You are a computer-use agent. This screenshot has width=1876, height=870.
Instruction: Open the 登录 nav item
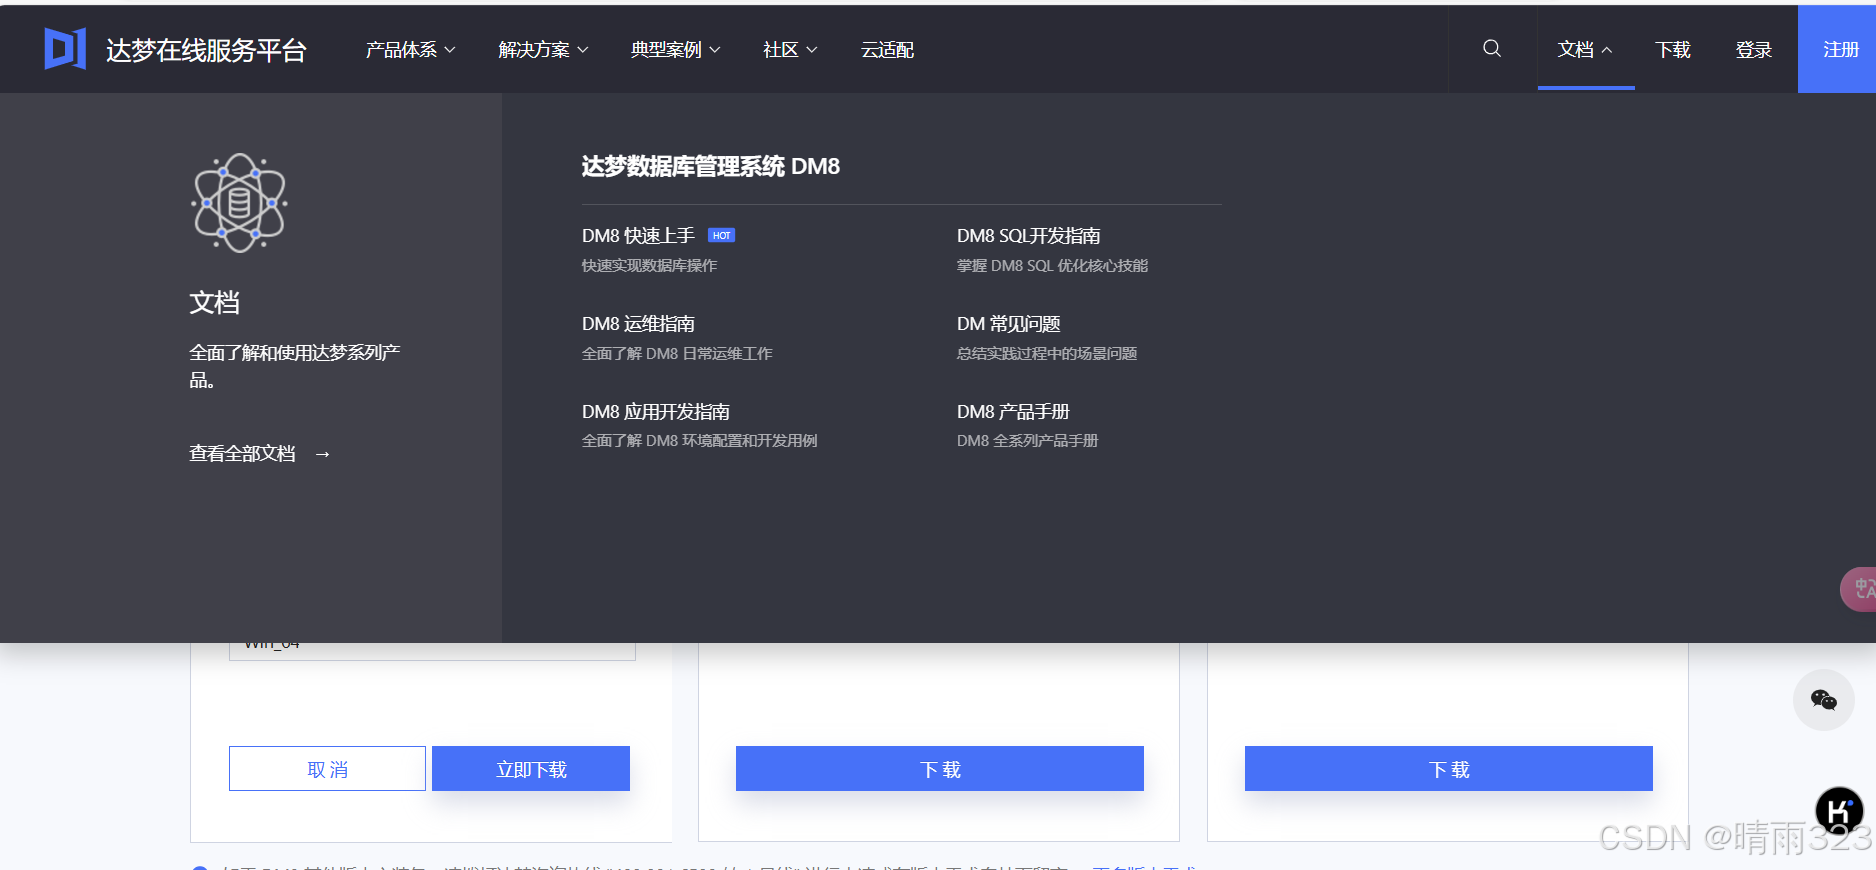point(1753,50)
